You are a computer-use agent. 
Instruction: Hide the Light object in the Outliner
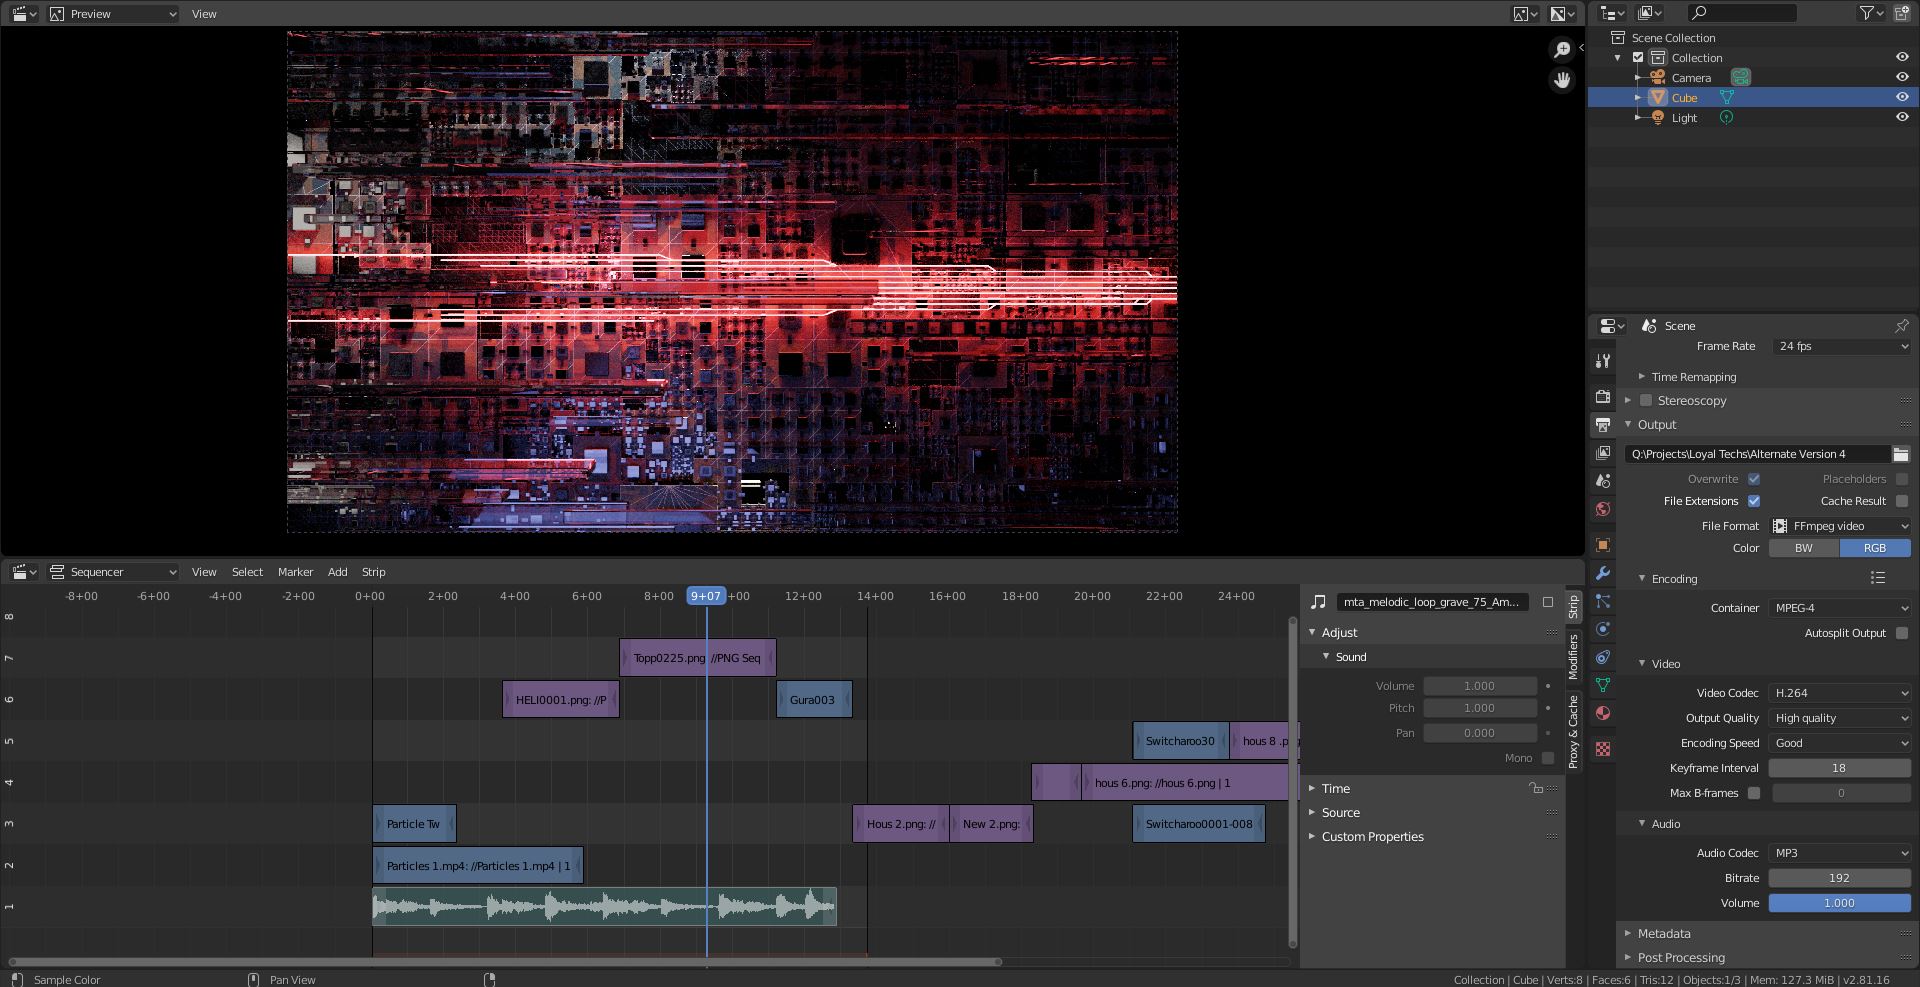pos(1902,117)
